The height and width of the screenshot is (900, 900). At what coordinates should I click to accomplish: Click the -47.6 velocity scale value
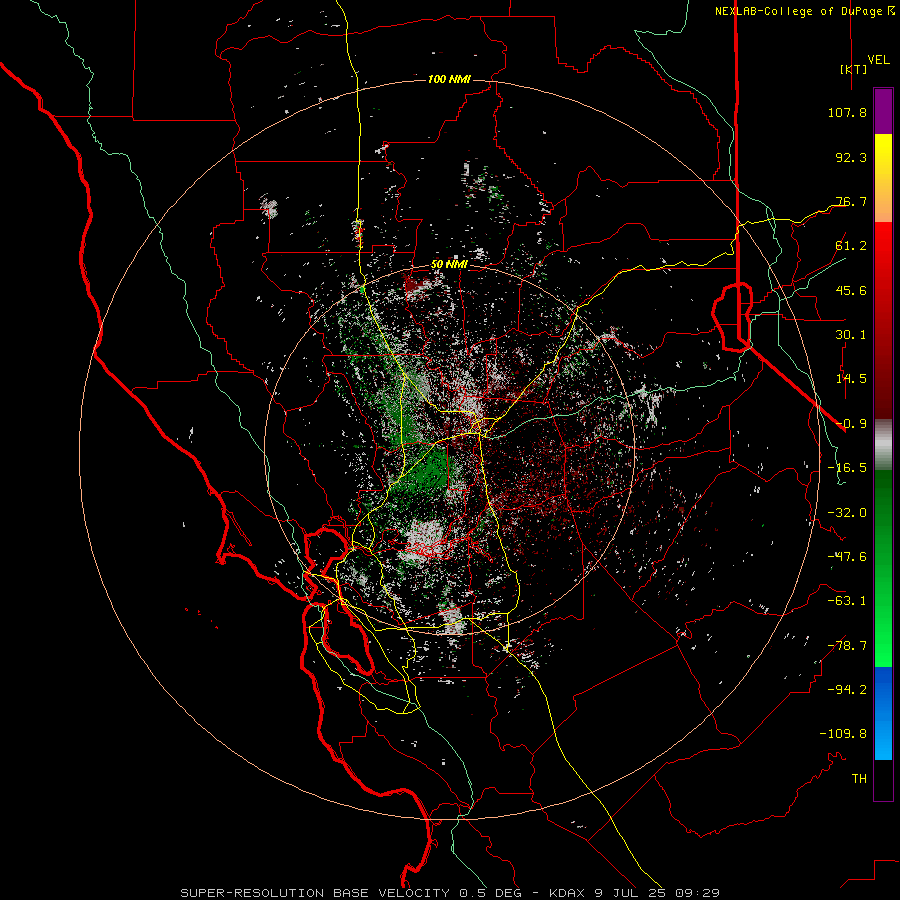(847, 557)
